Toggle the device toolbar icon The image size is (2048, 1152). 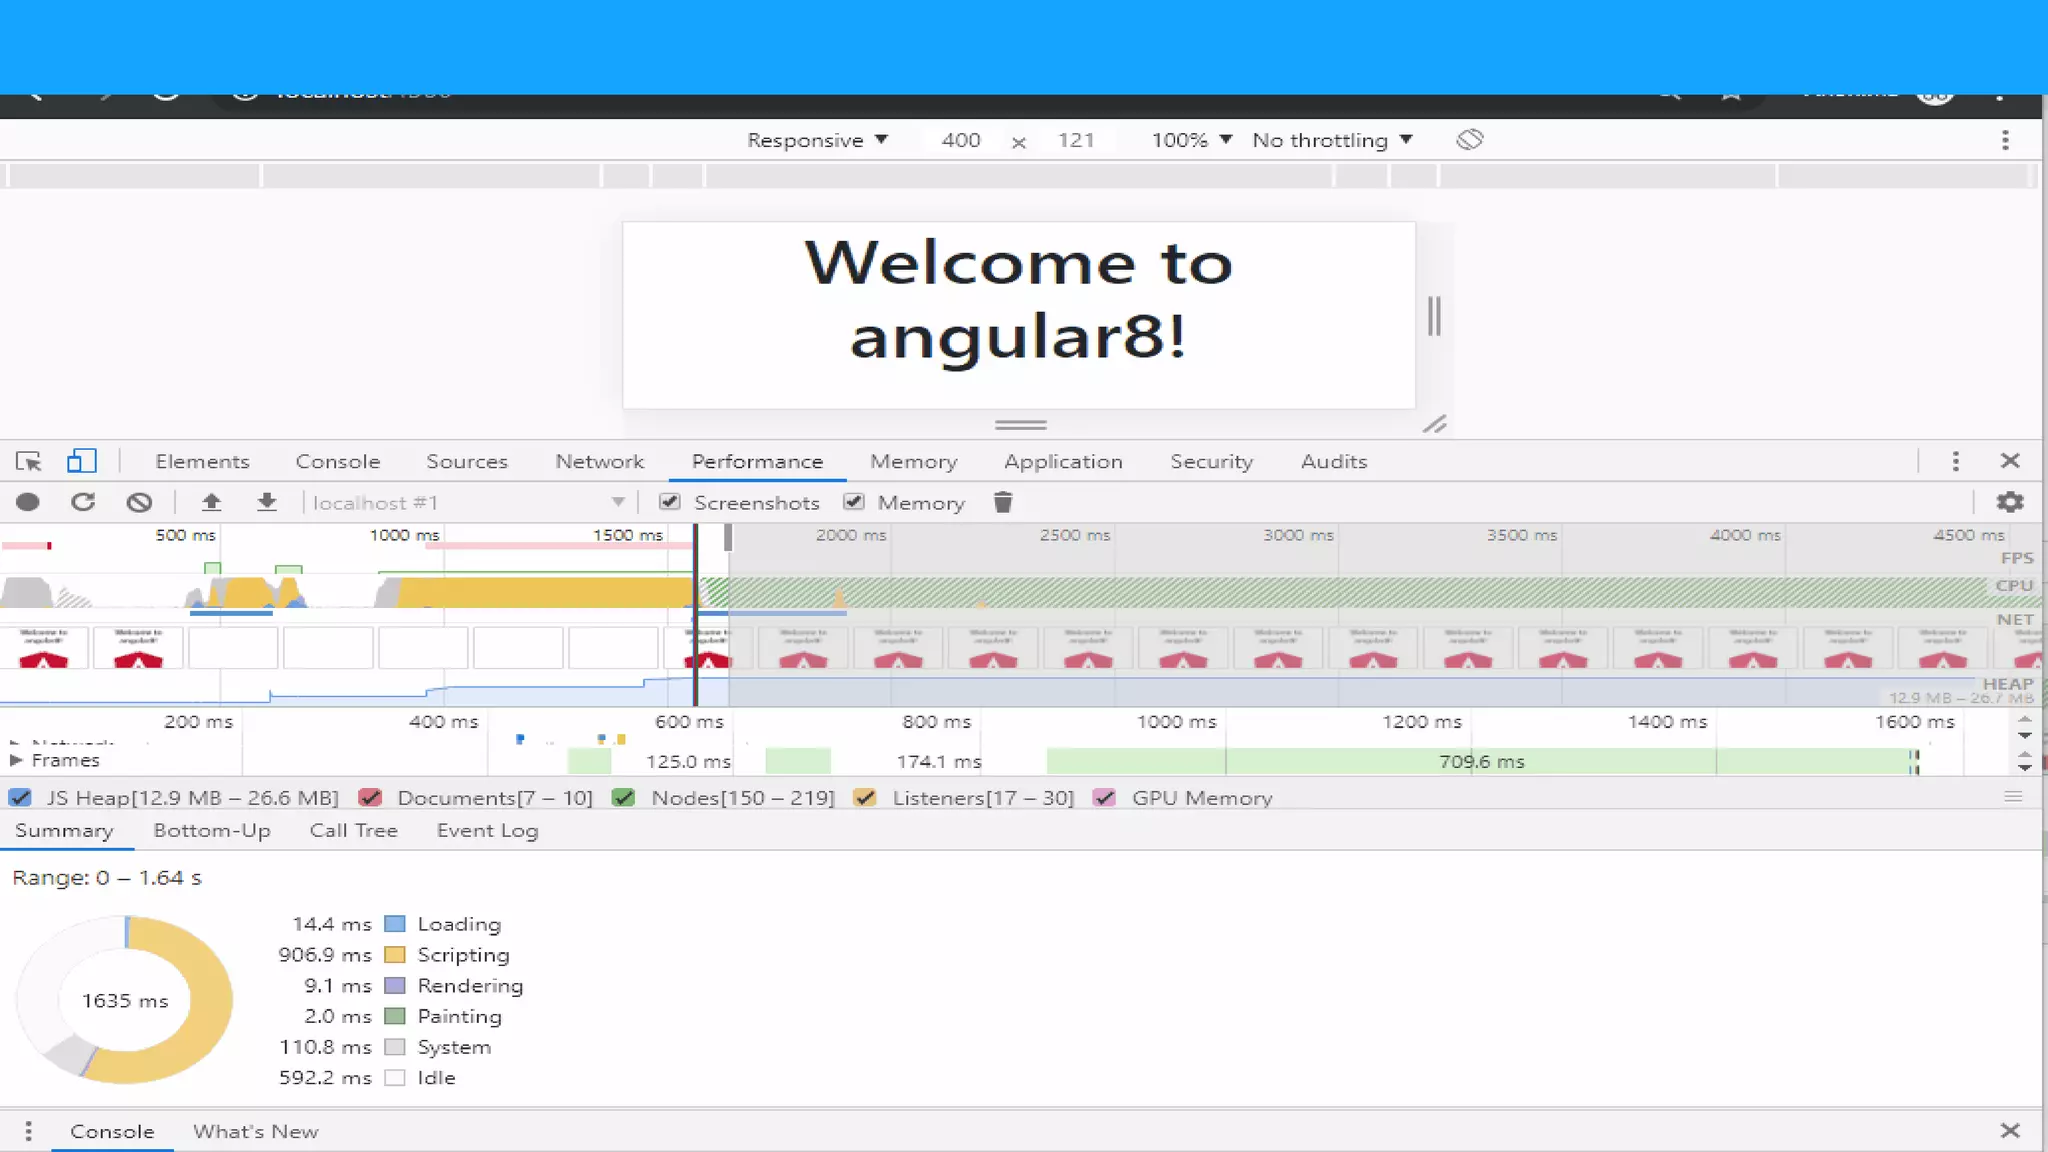[81, 461]
